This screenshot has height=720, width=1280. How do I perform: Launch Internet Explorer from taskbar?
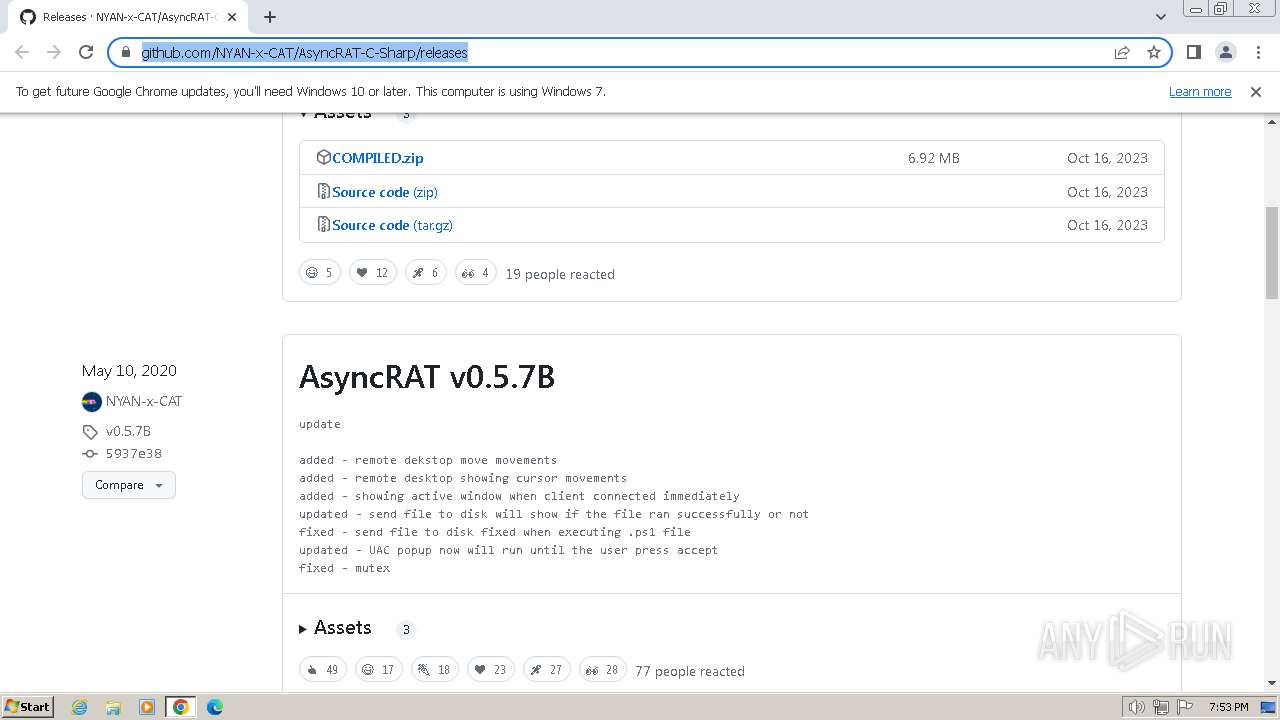(x=80, y=707)
